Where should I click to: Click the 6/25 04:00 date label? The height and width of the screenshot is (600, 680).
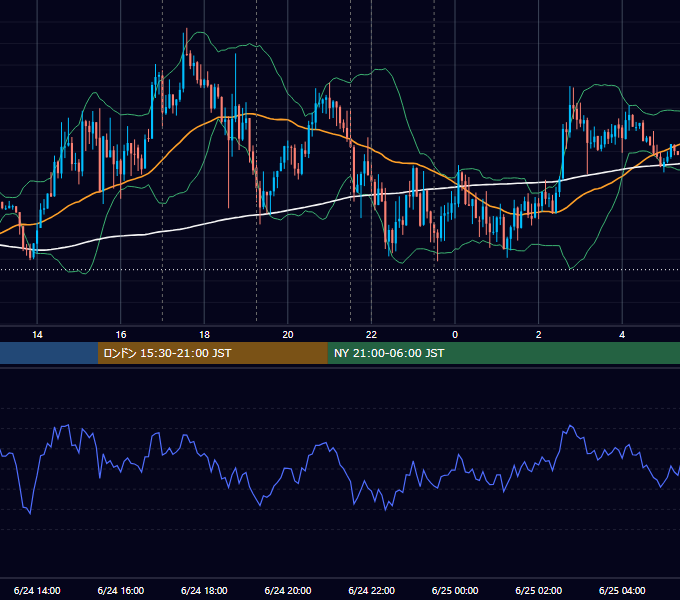click(622, 590)
